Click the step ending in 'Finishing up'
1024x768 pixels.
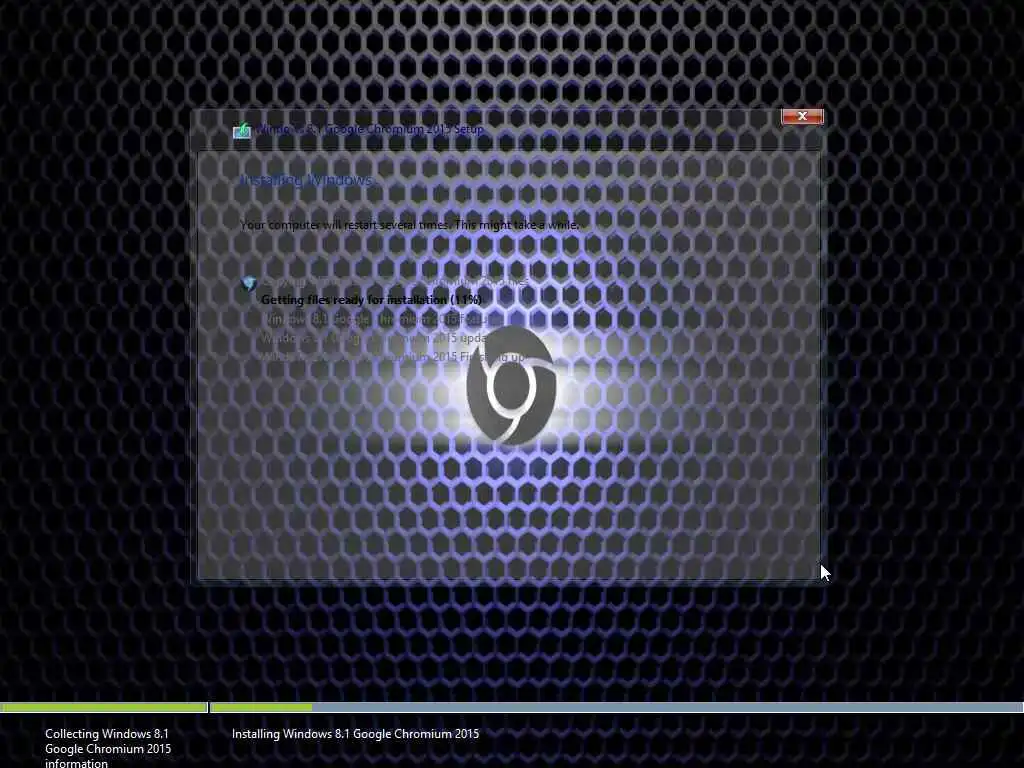click(394, 357)
